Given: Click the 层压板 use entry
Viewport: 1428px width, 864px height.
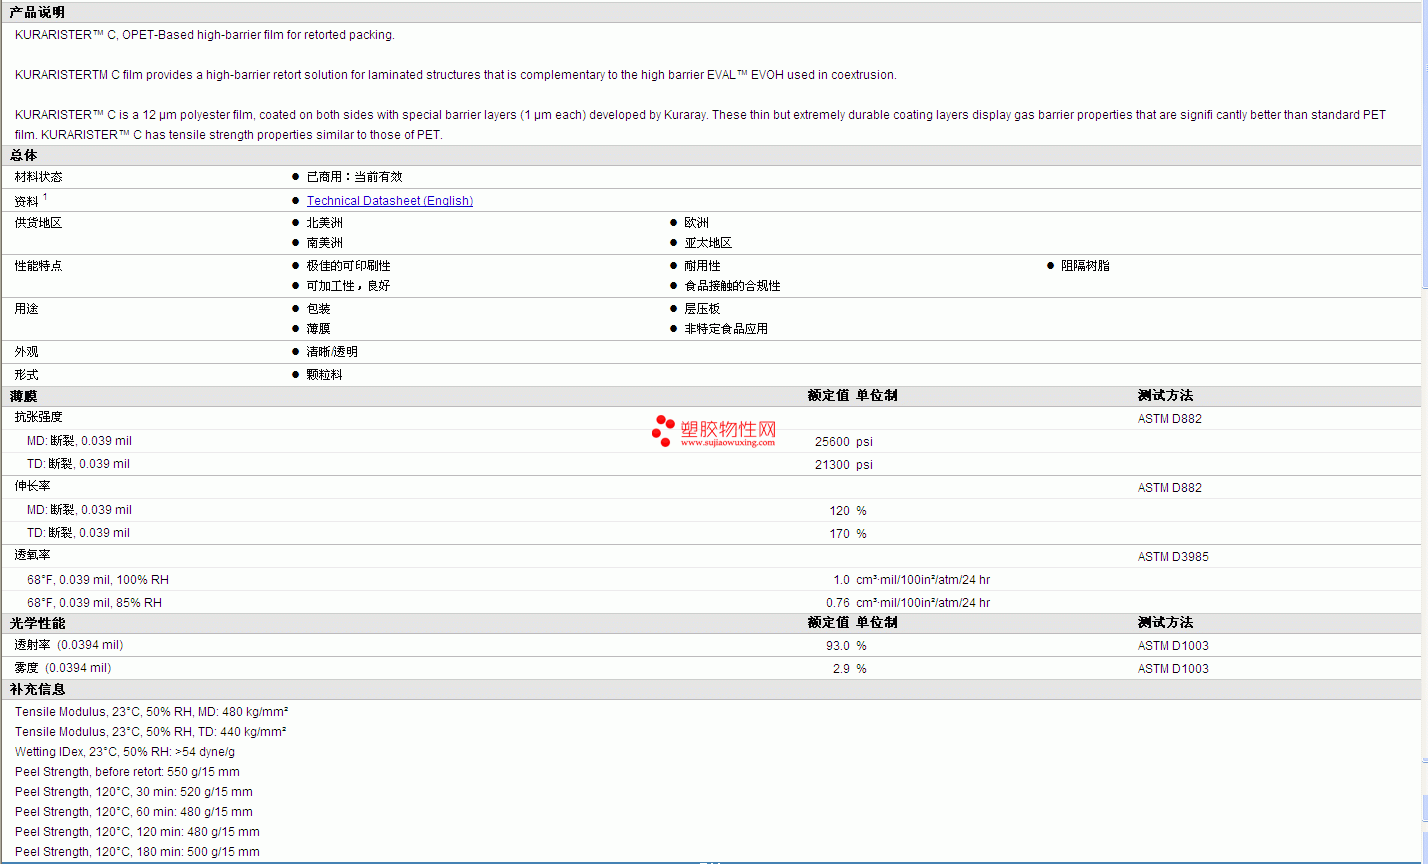Looking at the screenshot, I should click(x=702, y=309).
